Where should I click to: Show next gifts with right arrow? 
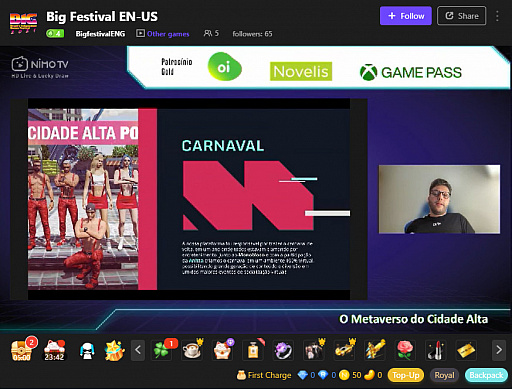click(x=499, y=350)
